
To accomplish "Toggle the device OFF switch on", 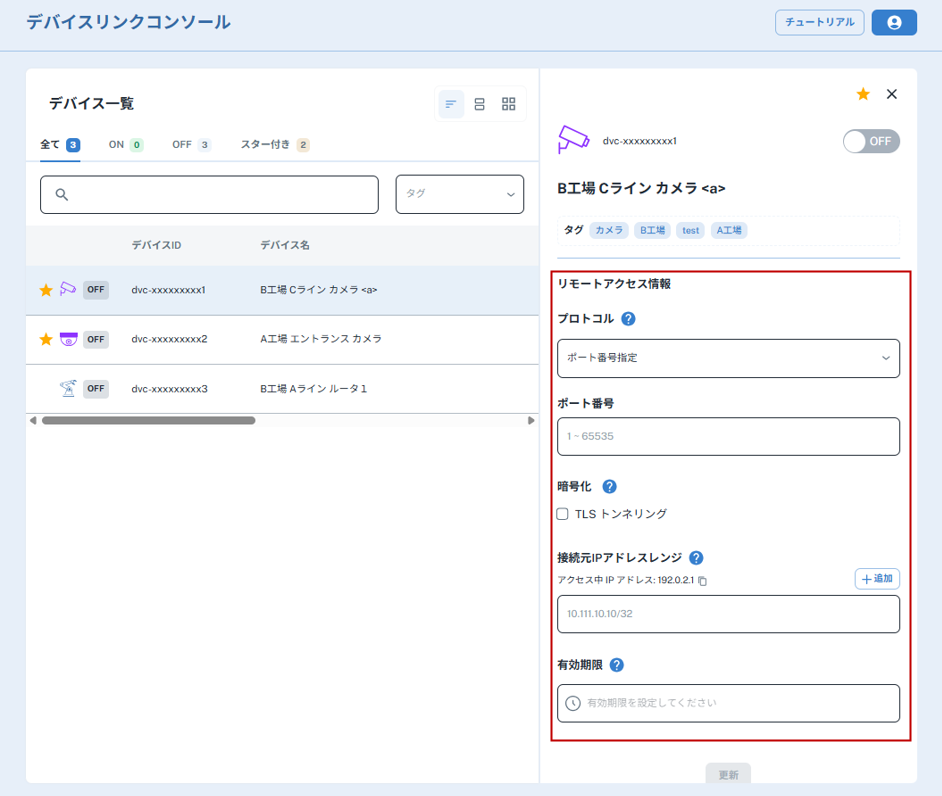I will [x=871, y=141].
